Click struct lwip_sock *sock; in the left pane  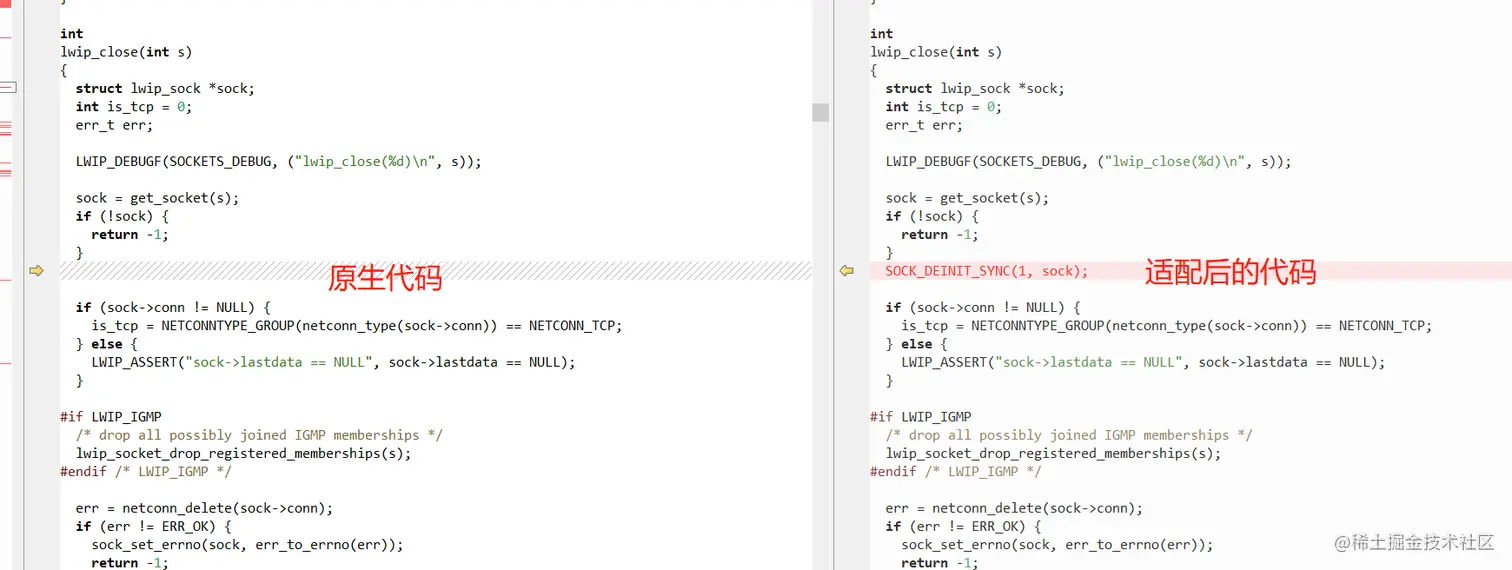(x=165, y=88)
